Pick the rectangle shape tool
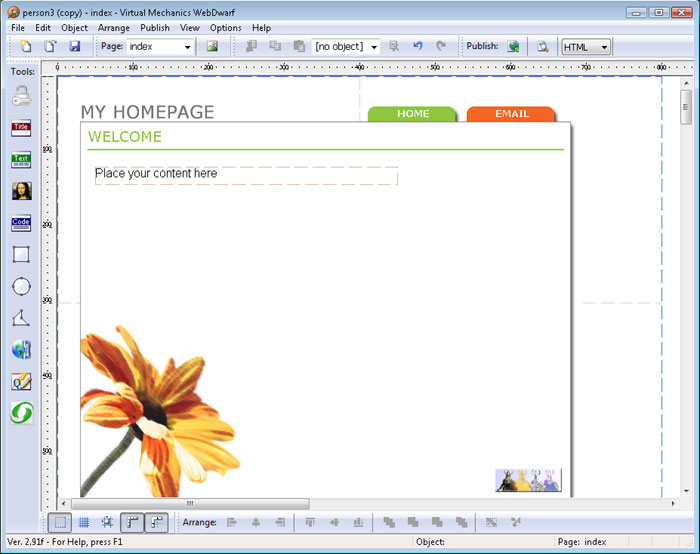The height and width of the screenshot is (554, 700). click(x=21, y=255)
